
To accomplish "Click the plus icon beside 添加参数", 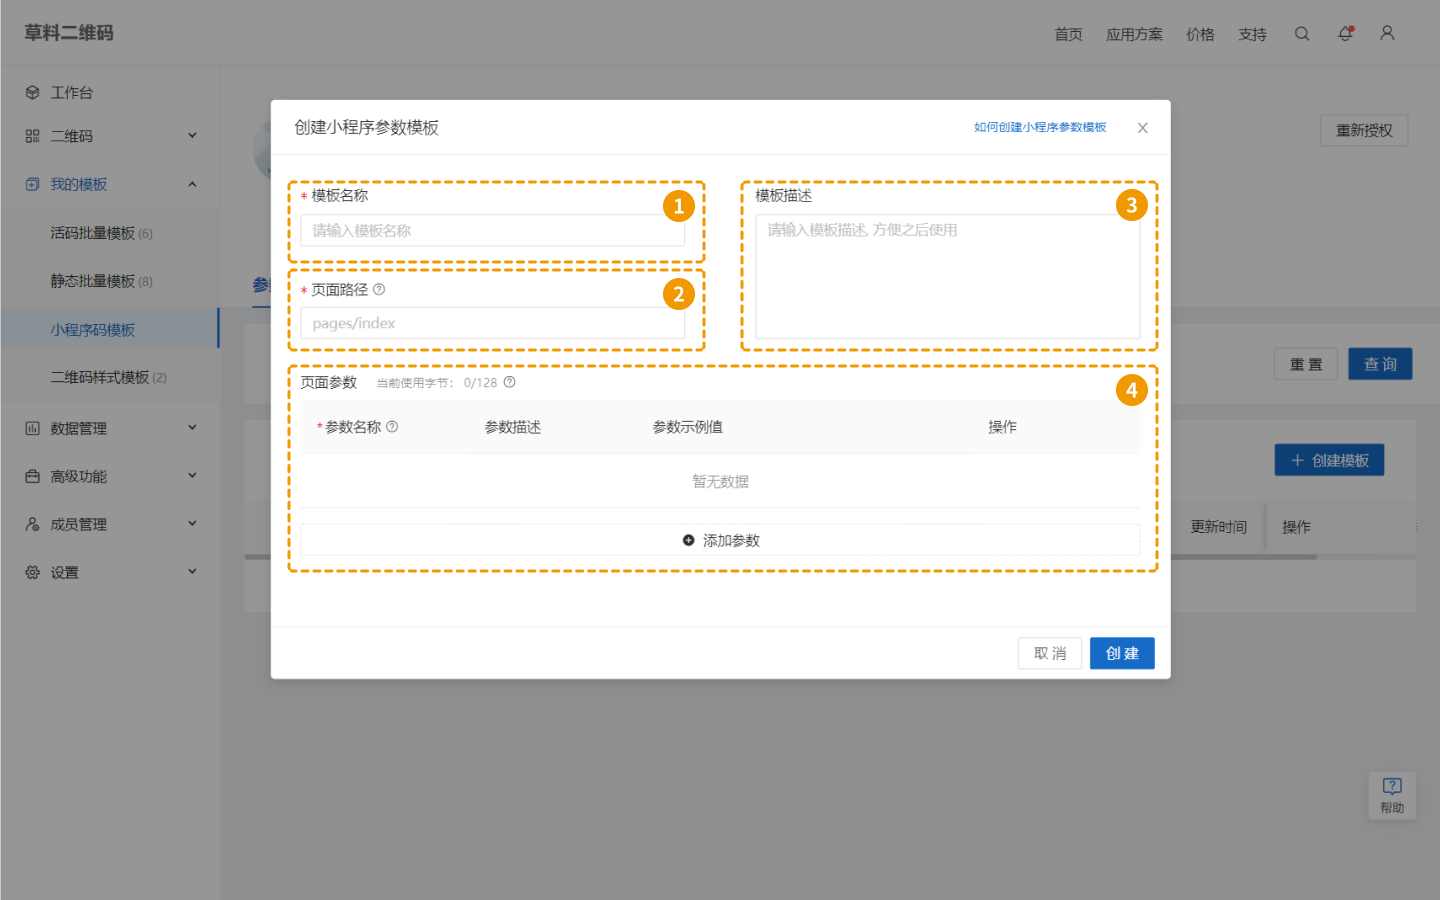I will click(x=688, y=539).
